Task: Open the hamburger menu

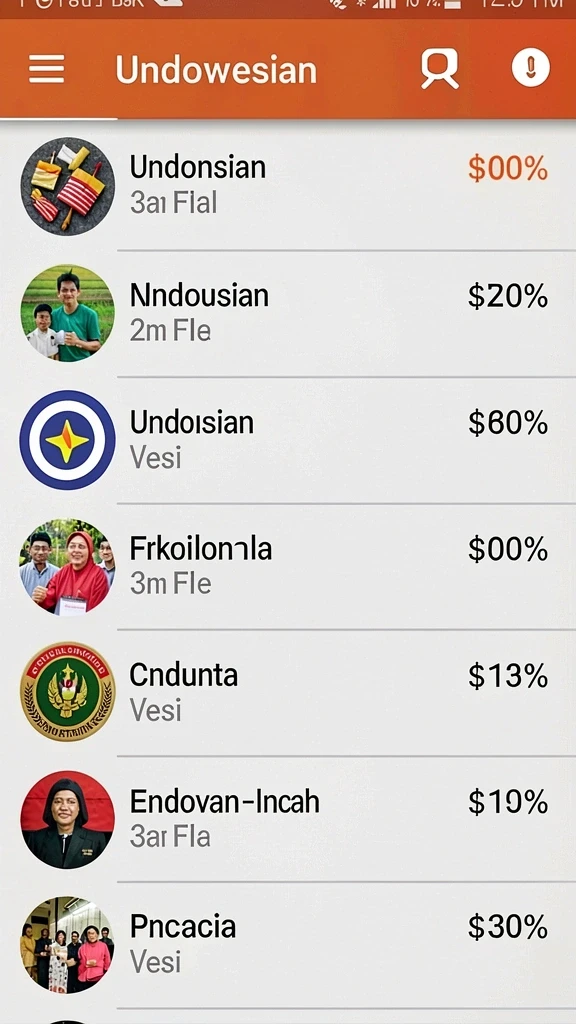Action: coord(46,69)
